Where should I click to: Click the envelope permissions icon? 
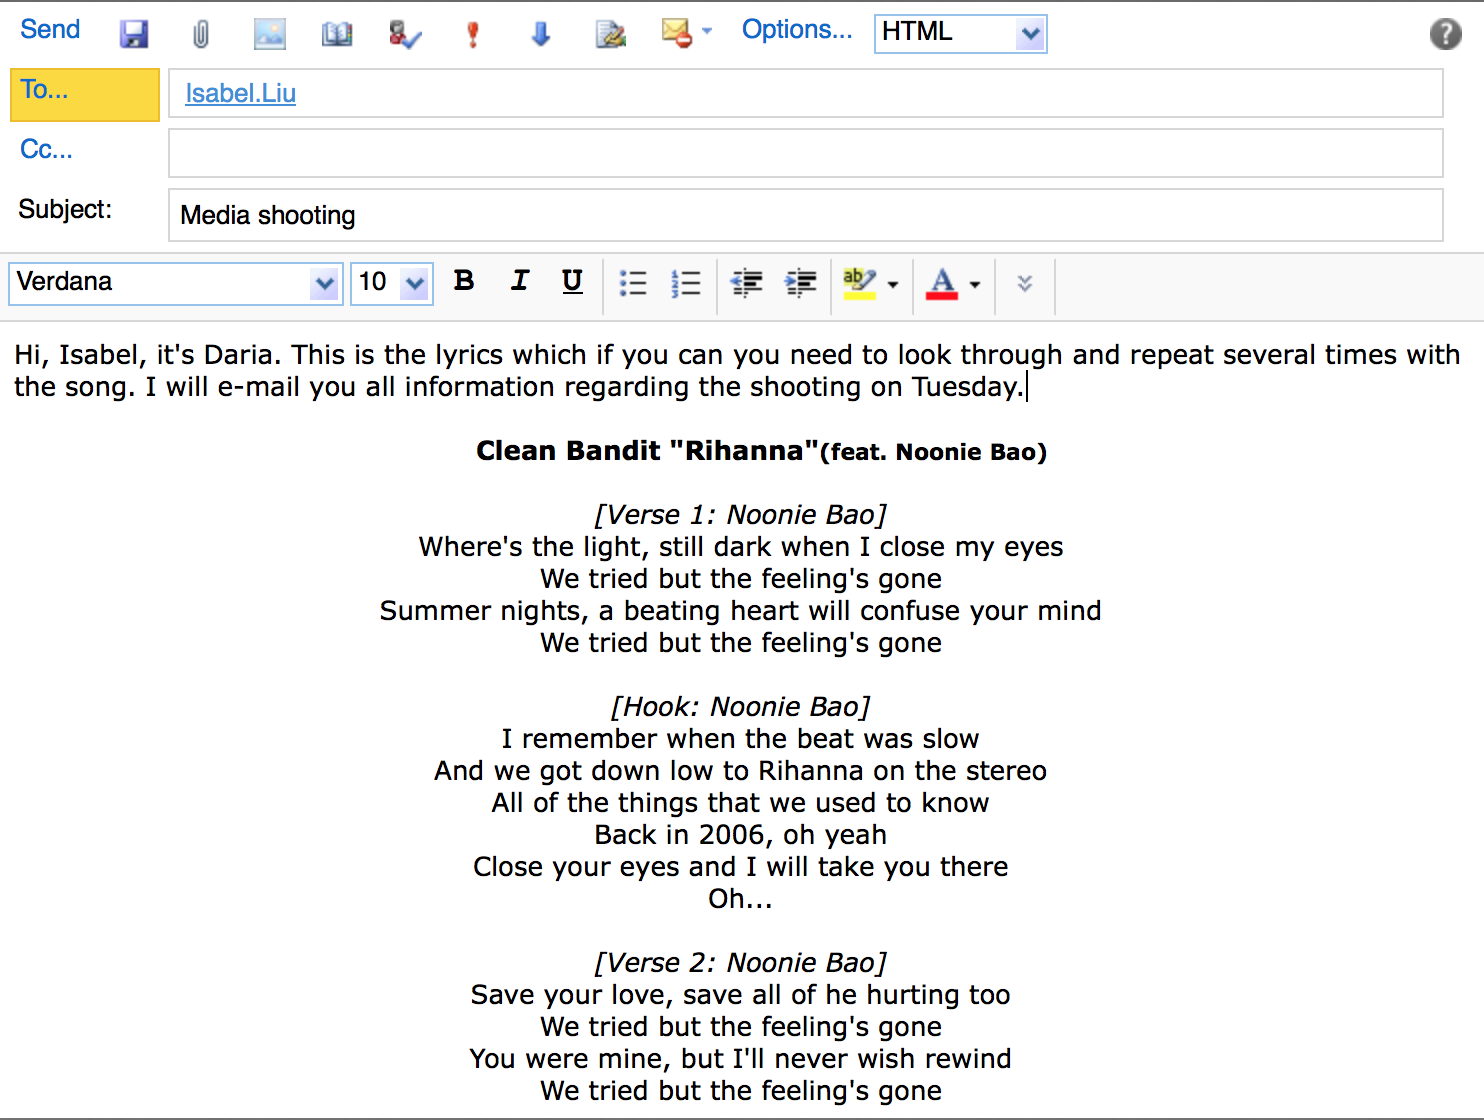[677, 33]
